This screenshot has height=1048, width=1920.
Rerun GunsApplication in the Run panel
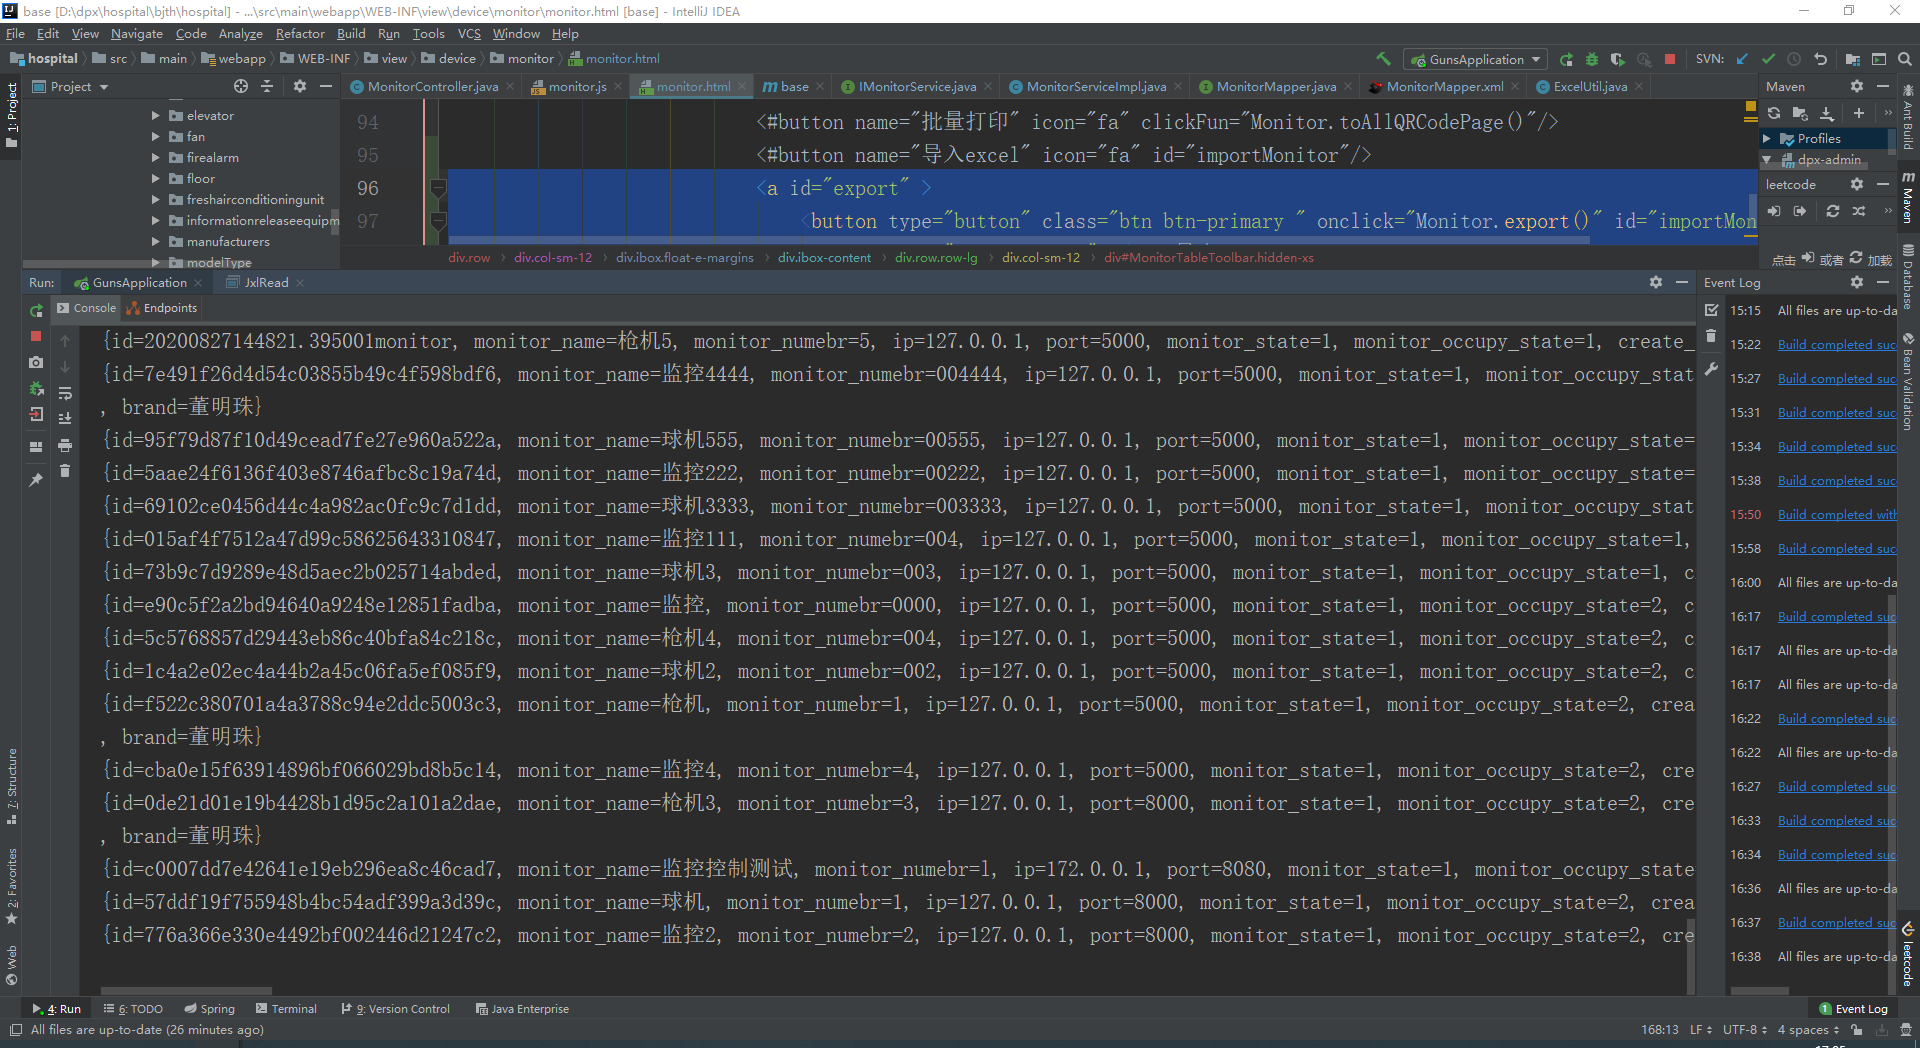[x=36, y=310]
